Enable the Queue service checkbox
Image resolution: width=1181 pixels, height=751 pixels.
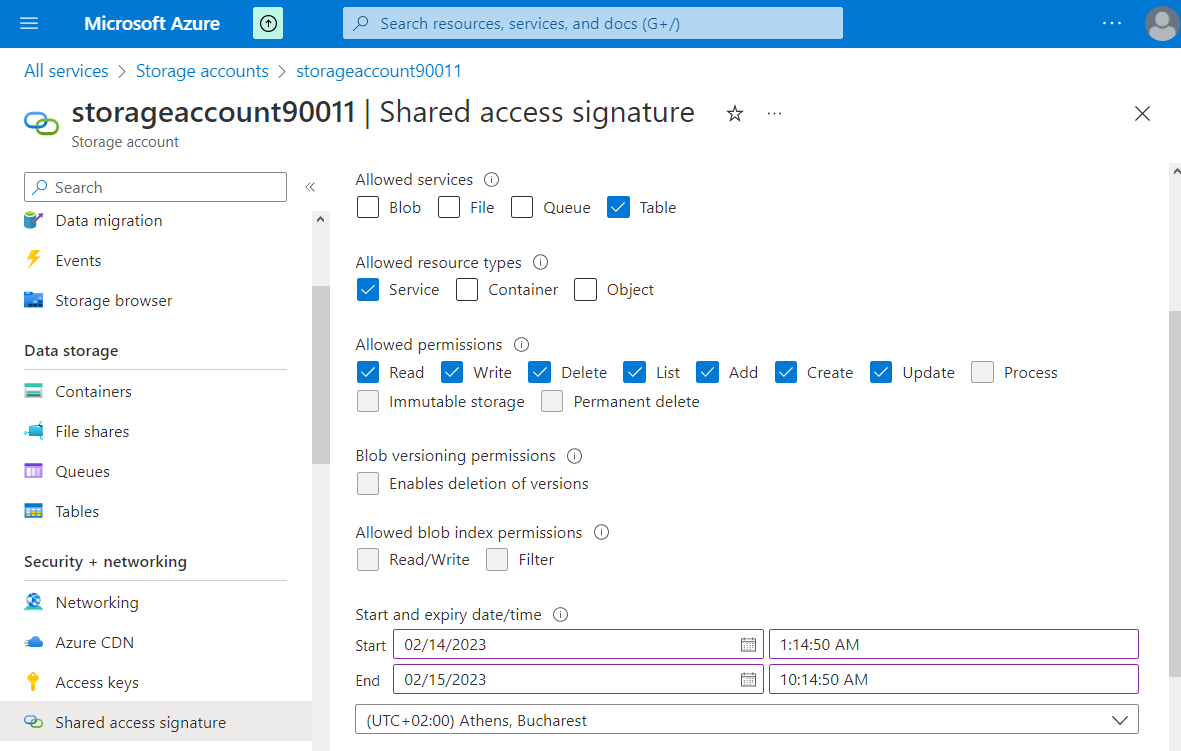coord(522,207)
